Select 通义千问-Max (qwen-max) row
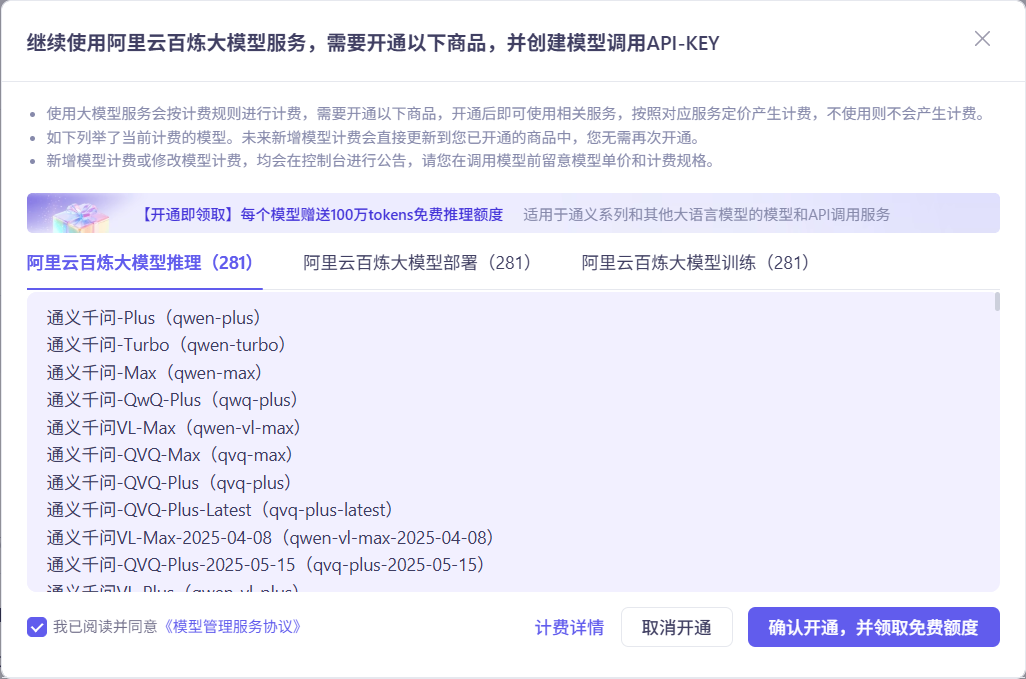 (x=154, y=373)
